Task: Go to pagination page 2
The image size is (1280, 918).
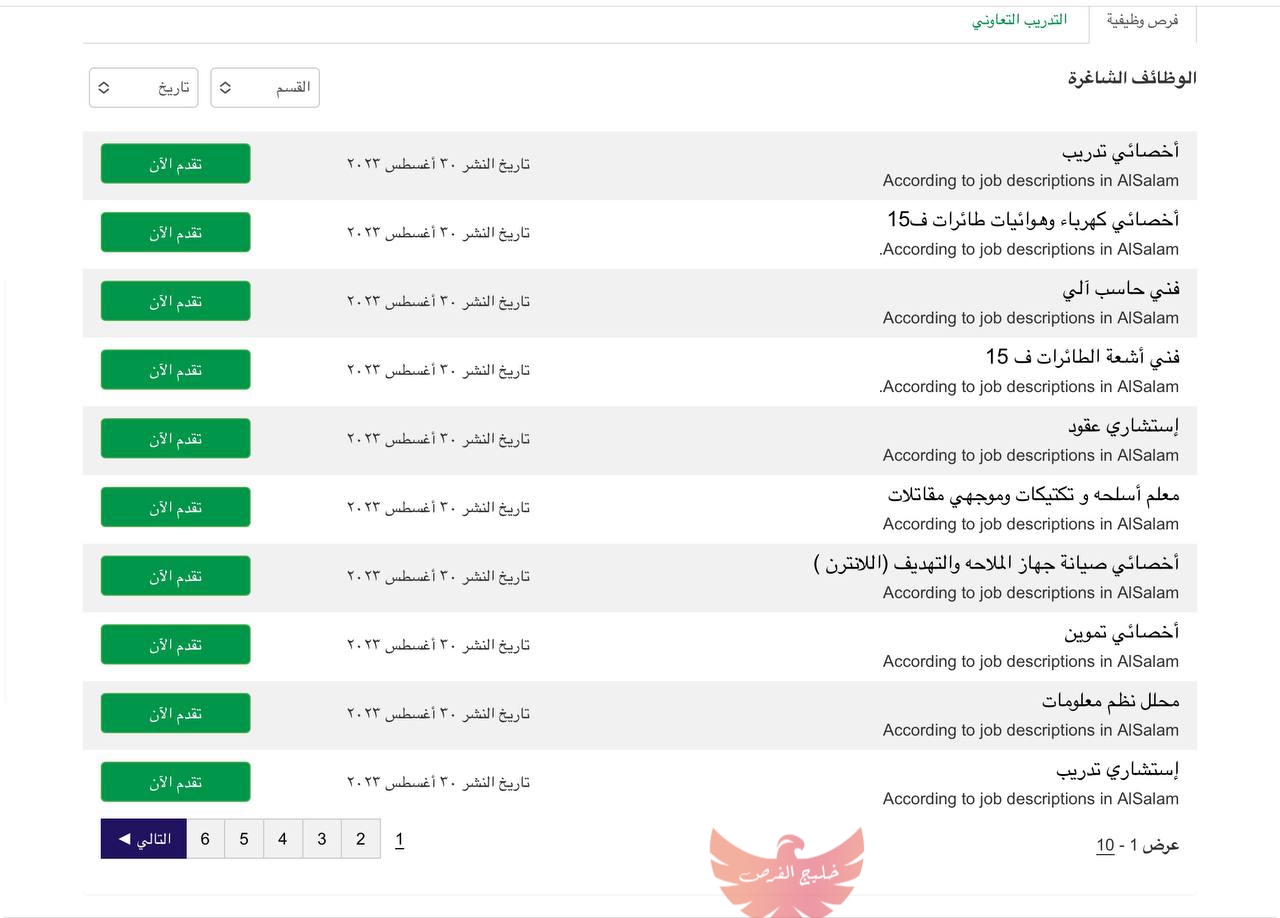Action: click(x=360, y=839)
